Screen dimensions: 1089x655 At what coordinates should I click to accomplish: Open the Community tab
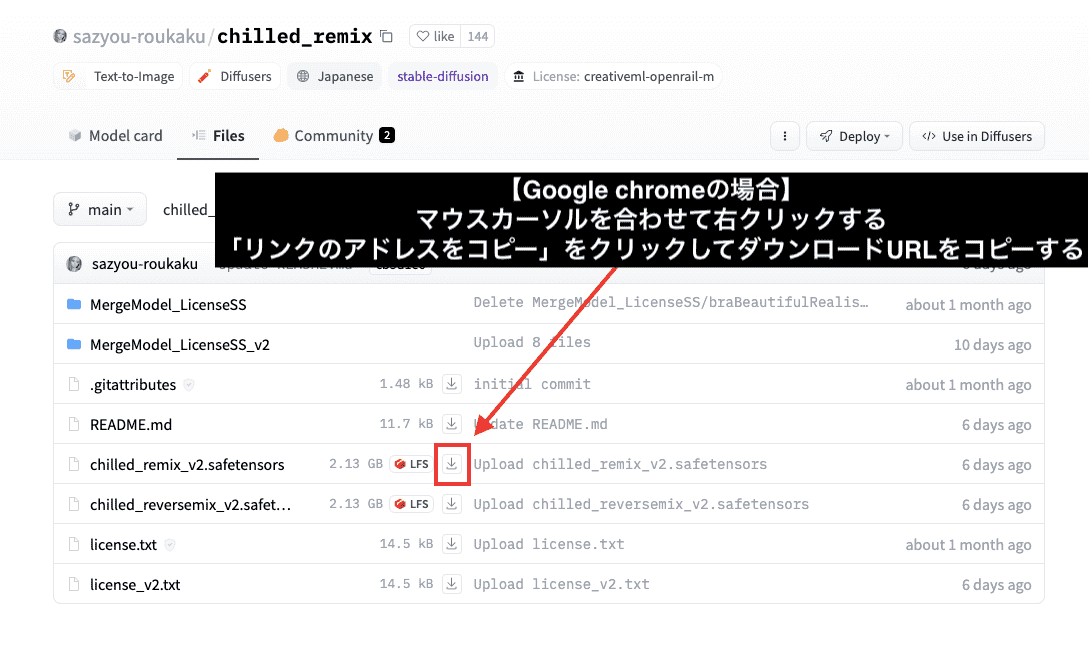click(333, 136)
